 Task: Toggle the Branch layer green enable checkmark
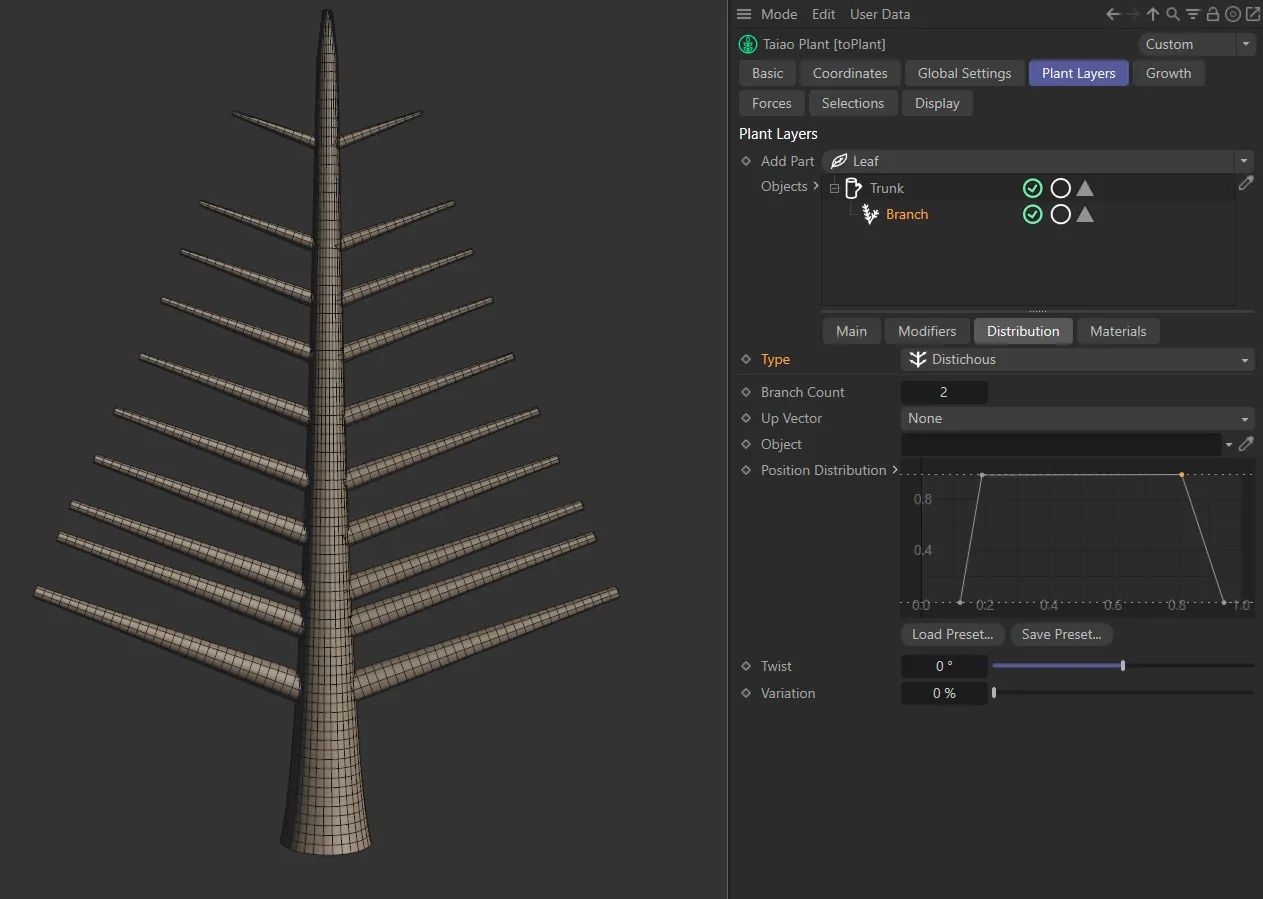point(1032,214)
